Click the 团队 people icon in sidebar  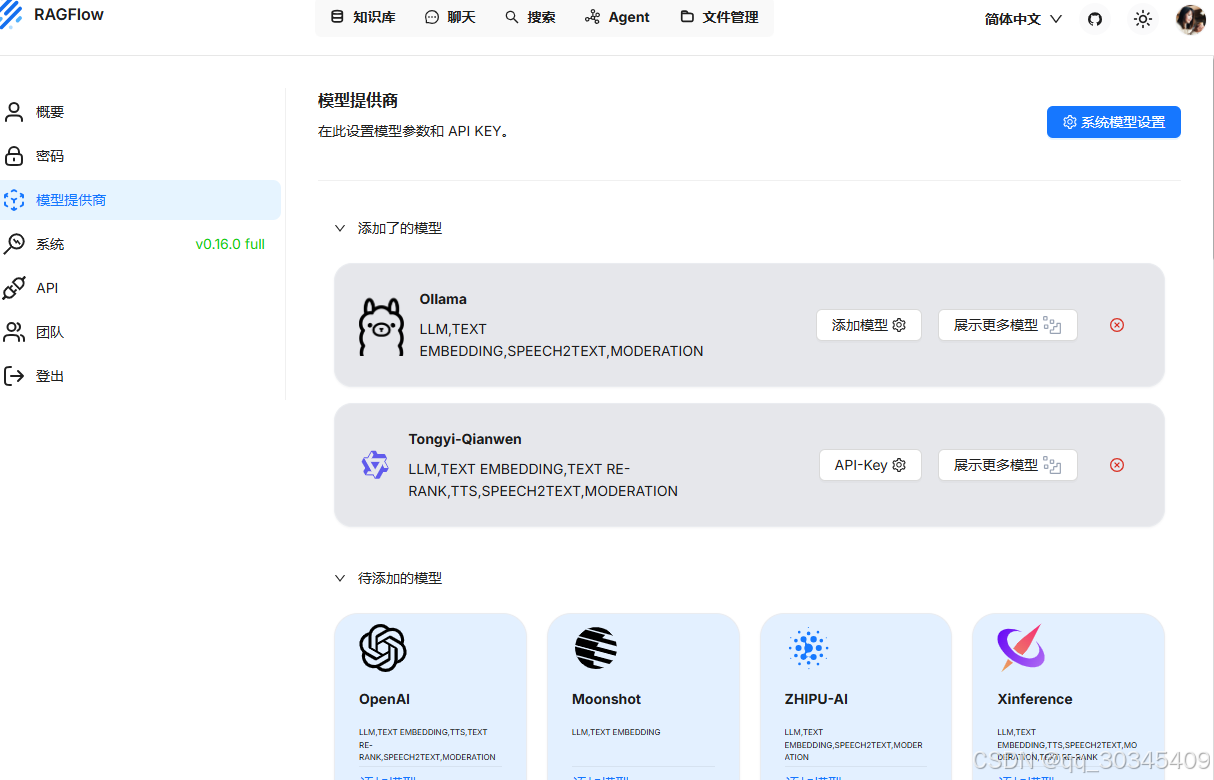tap(14, 332)
